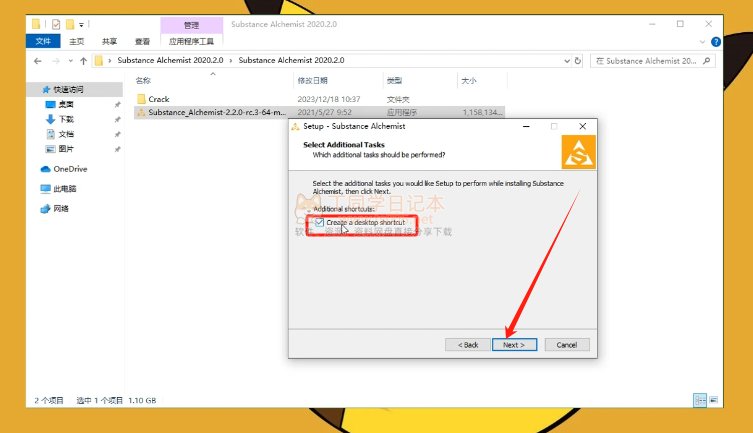Open 此电脑 in the navigation pane
The width and height of the screenshot is (753, 433).
[x=64, y=189]
